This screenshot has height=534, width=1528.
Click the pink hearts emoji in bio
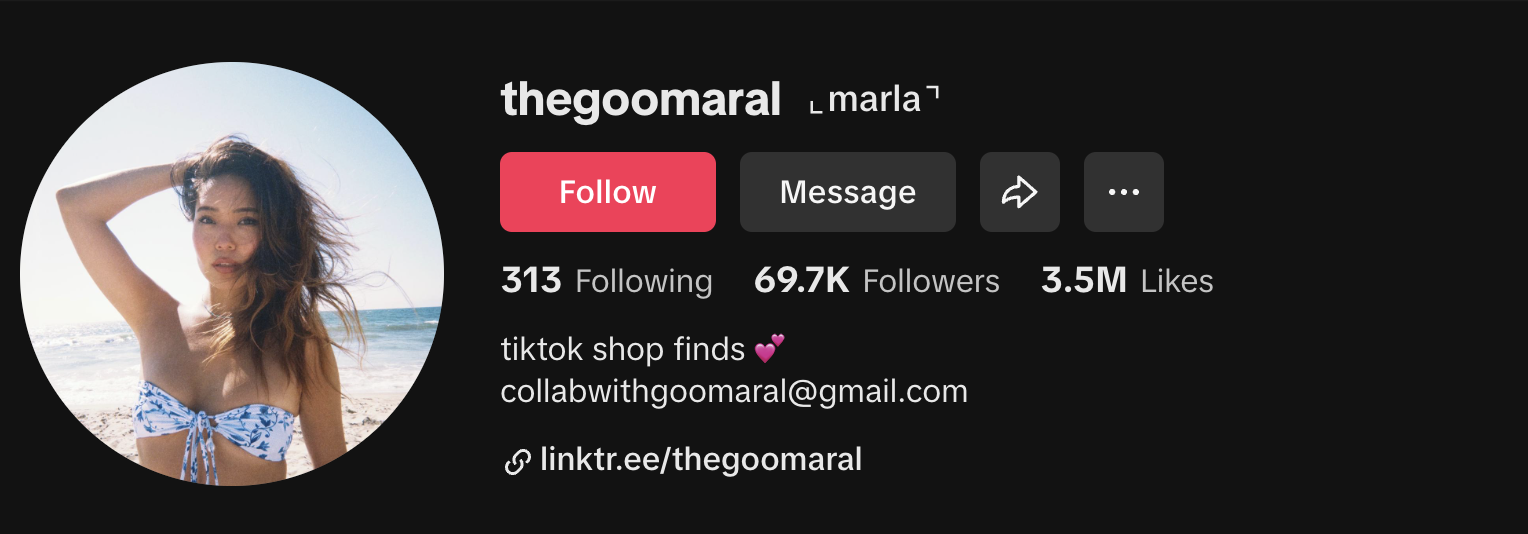click(x=769, y=349)
